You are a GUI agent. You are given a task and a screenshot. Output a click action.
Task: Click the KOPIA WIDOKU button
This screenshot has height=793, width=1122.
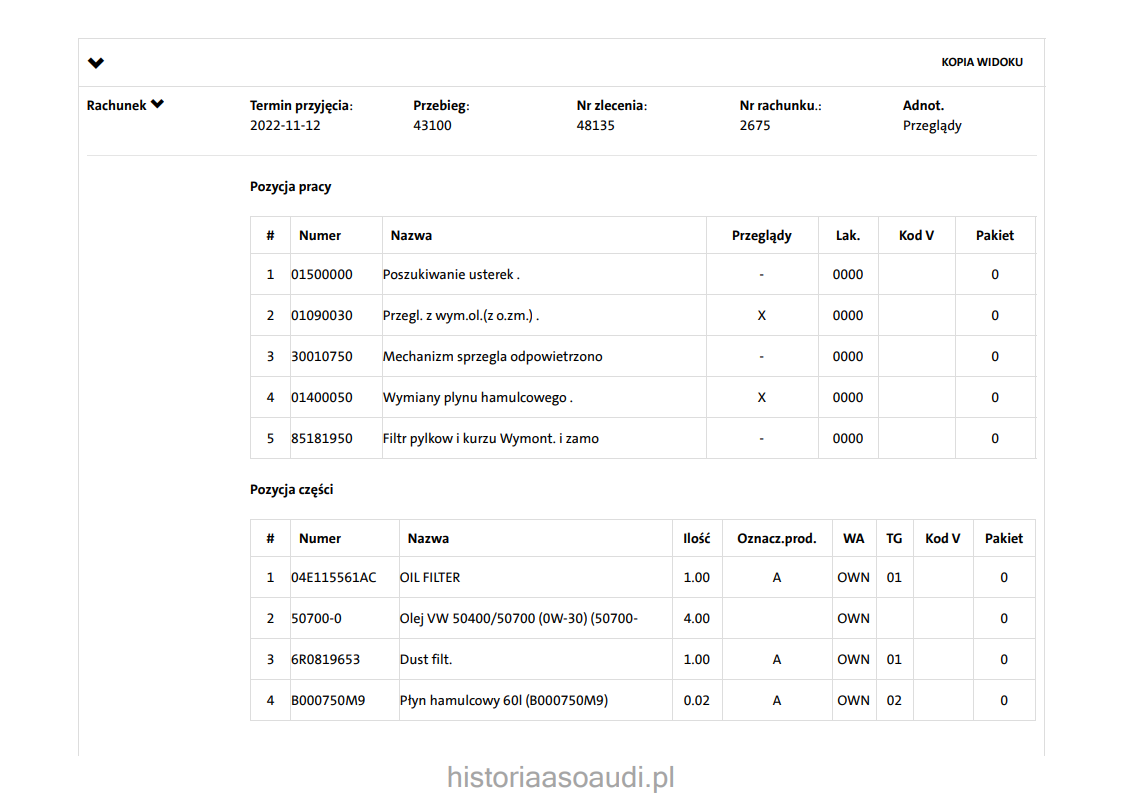pos(981,62)
